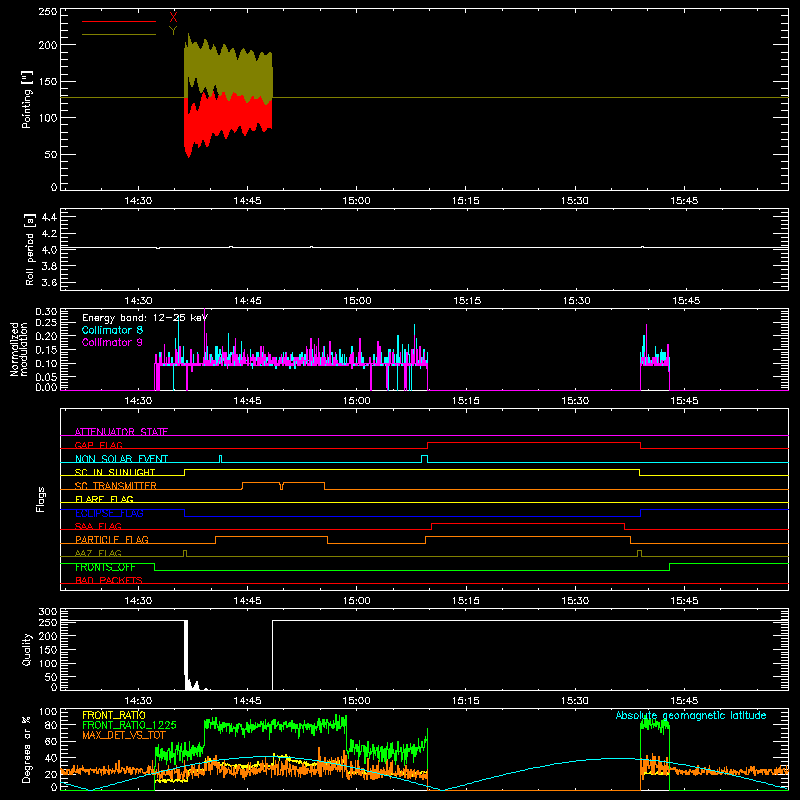Click the FRONTS_OFF flag label
The width and height of the screenshot is (800, 800).
[x=105, y=567]
